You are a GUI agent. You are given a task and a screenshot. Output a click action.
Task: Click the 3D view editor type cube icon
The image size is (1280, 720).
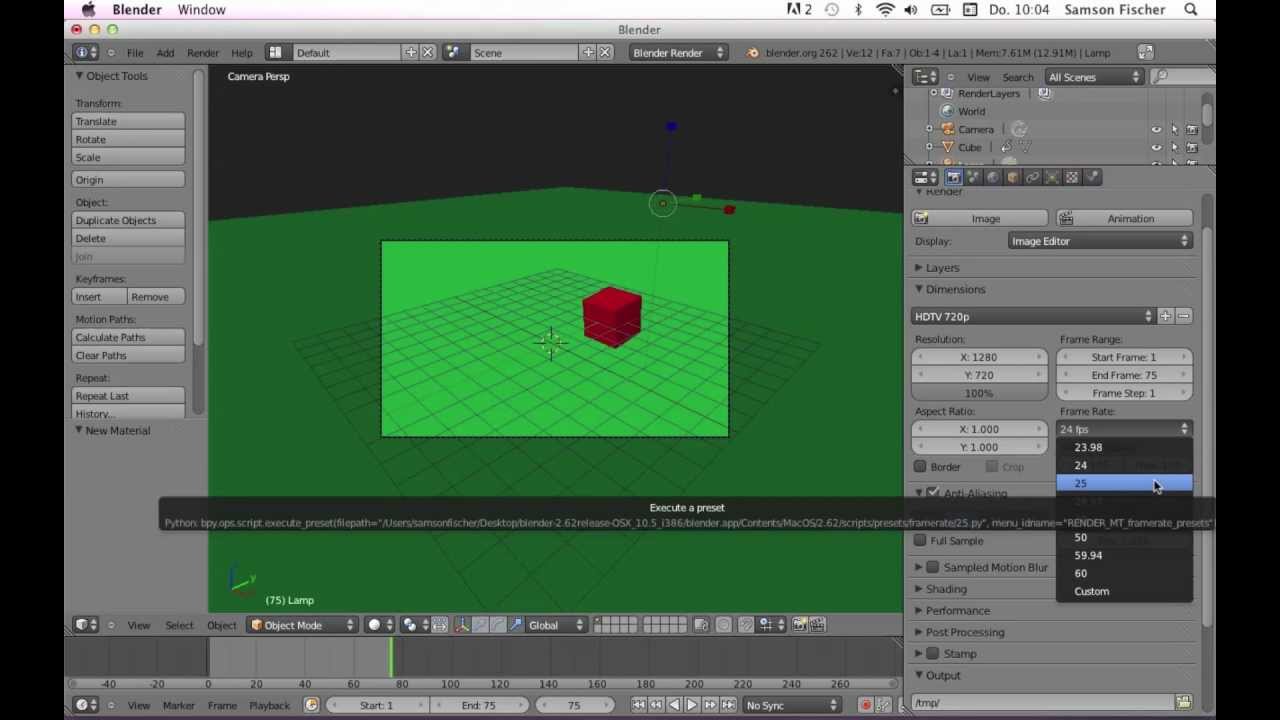click(87, 625)
